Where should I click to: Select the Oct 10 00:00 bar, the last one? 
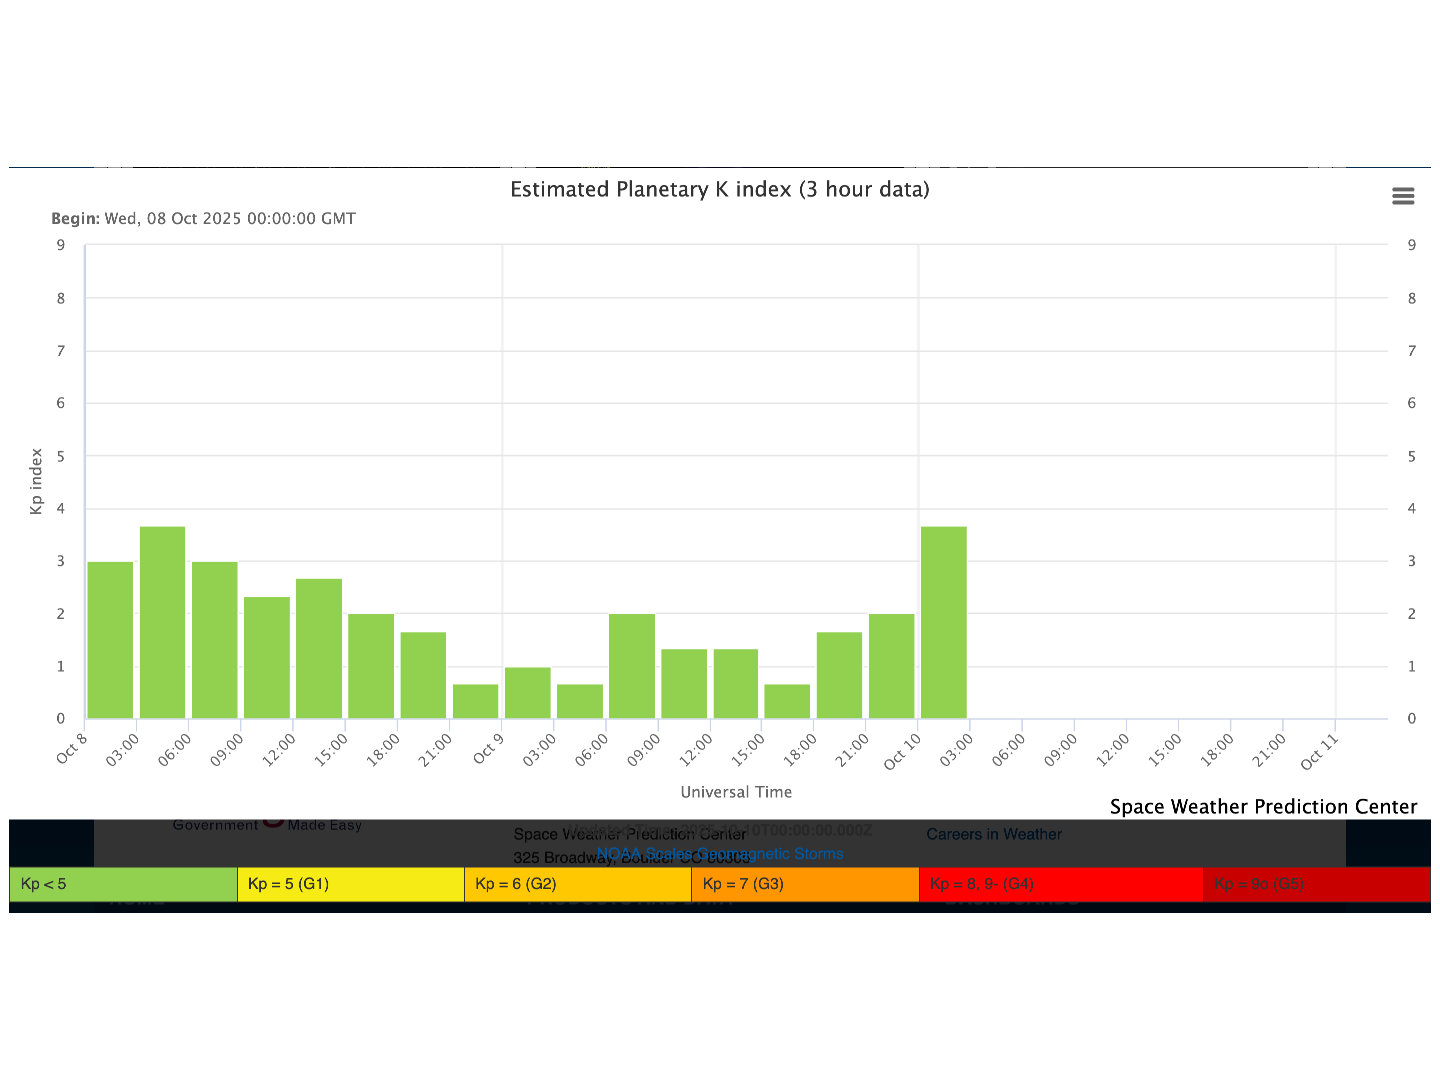coord(943,622)
